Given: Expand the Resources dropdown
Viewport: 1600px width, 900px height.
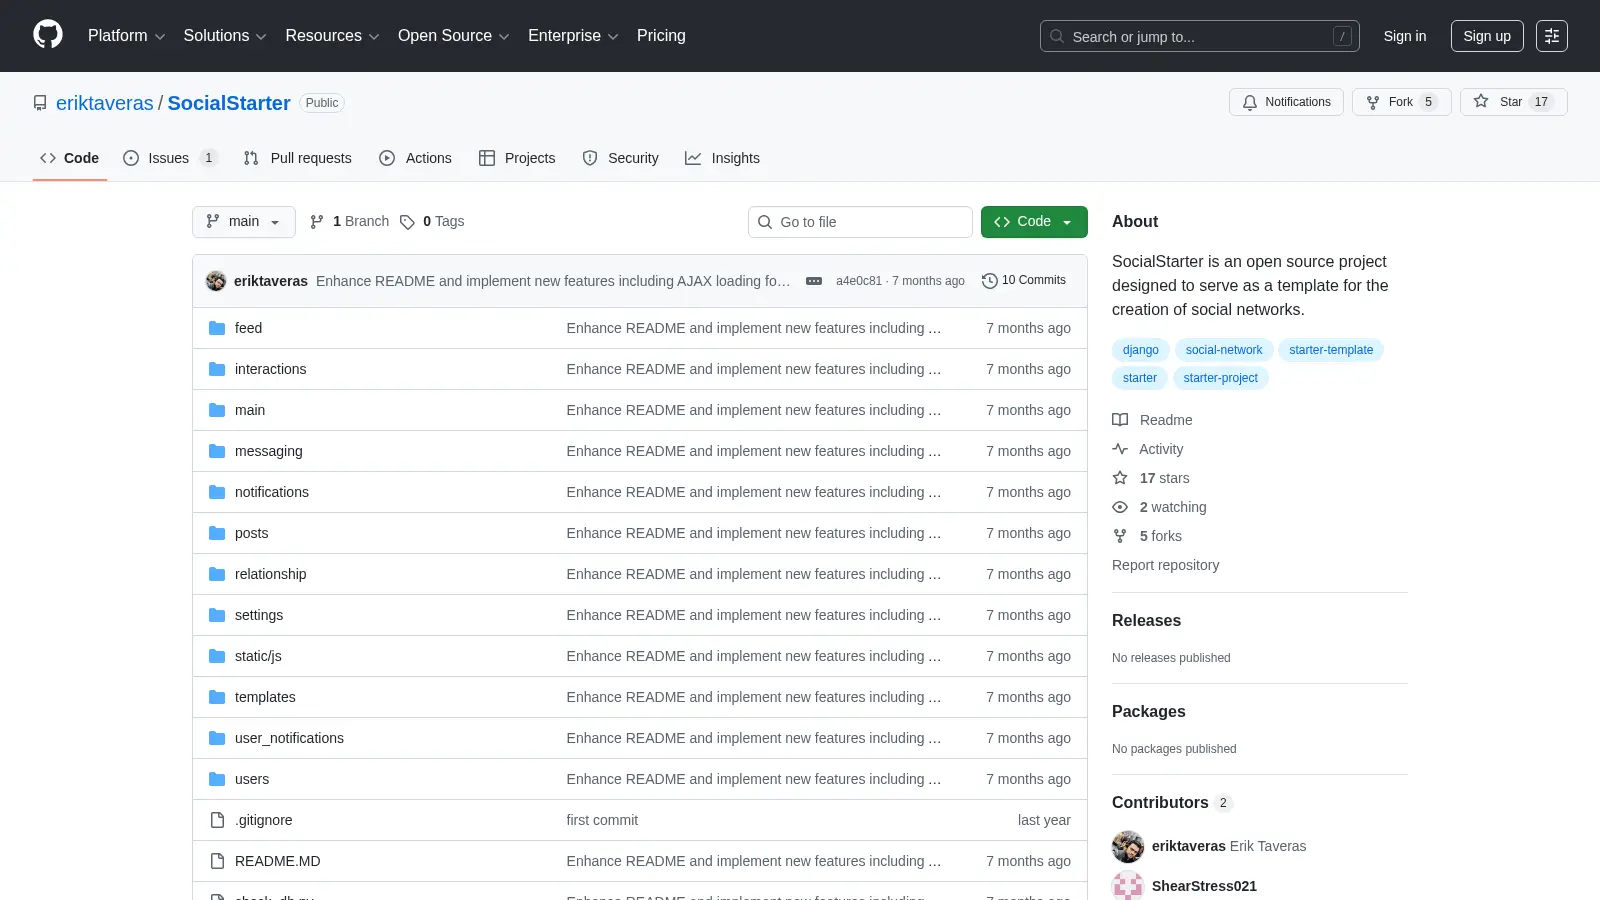Looking at the screenshot, I should pos(332,35).
